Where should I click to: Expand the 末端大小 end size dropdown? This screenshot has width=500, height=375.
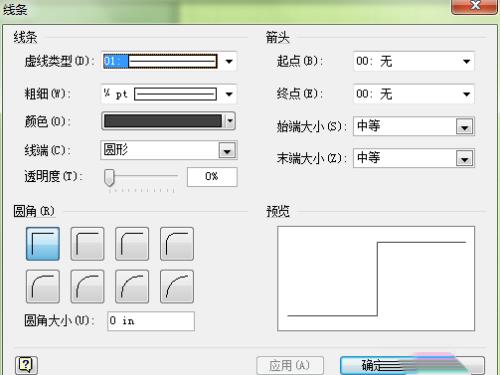point(465,159)
